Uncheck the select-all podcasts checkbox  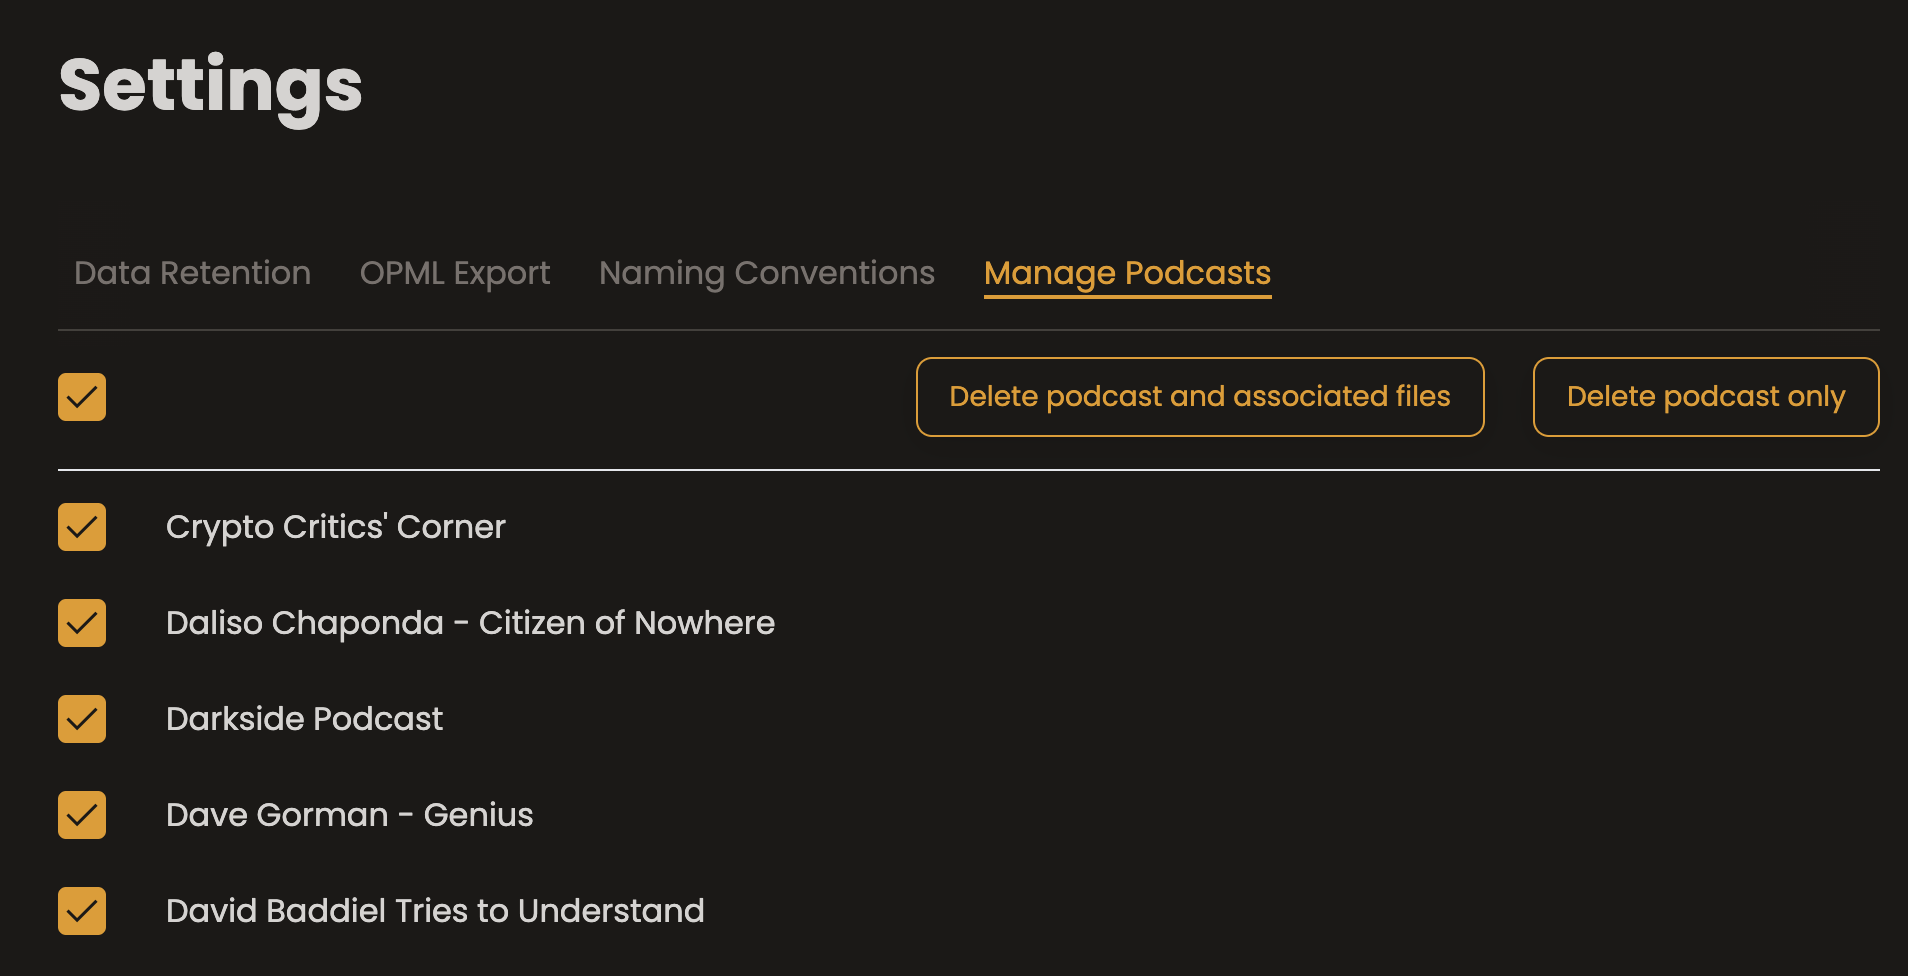click(82, 397)
